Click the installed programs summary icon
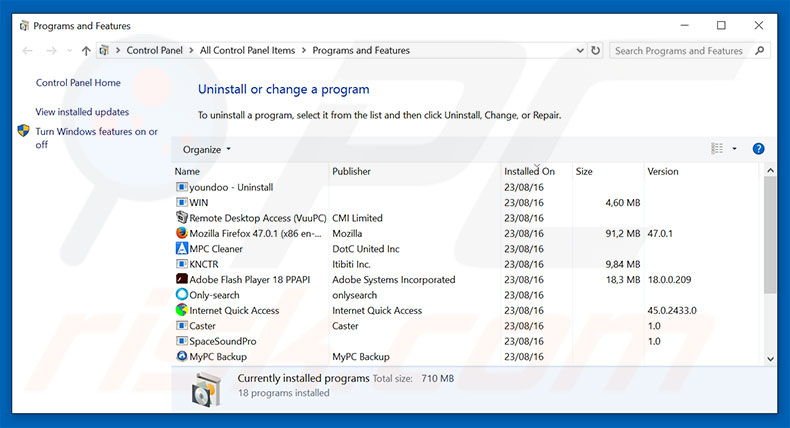Screen dimensions: 790x428 tap(206, 389)
